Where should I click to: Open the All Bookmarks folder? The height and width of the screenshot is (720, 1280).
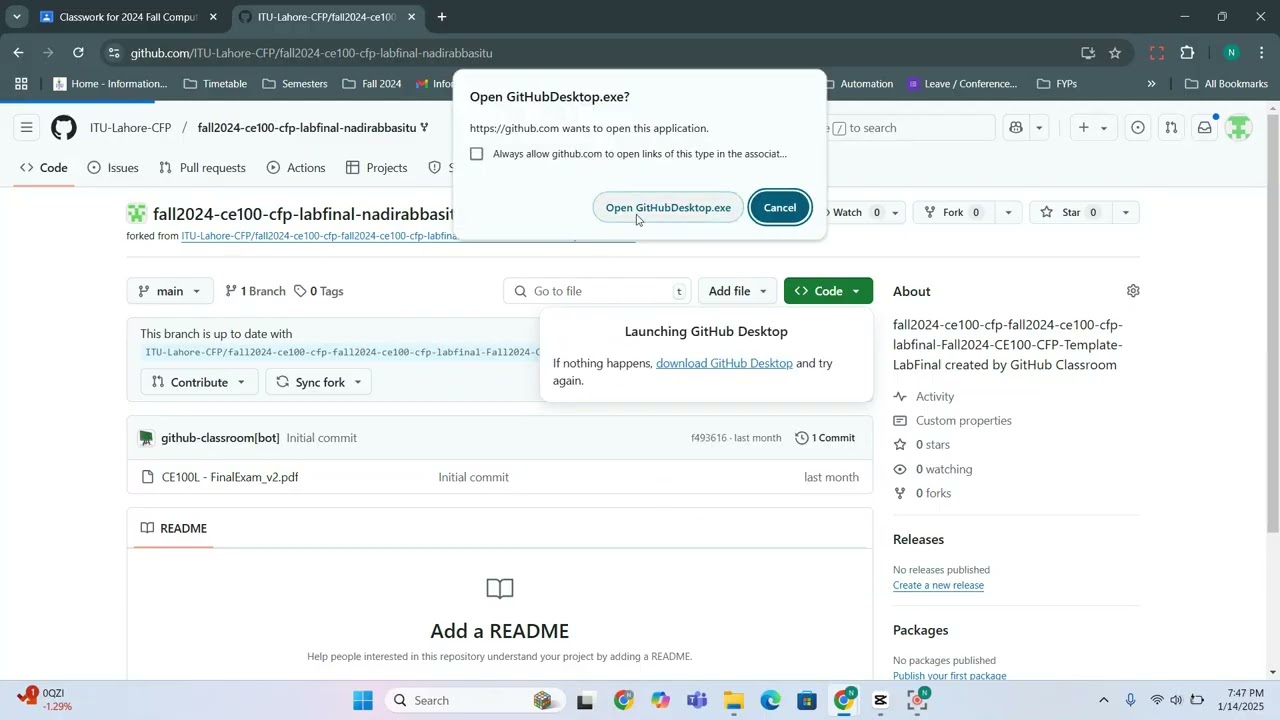click(x=1226, y=84)
